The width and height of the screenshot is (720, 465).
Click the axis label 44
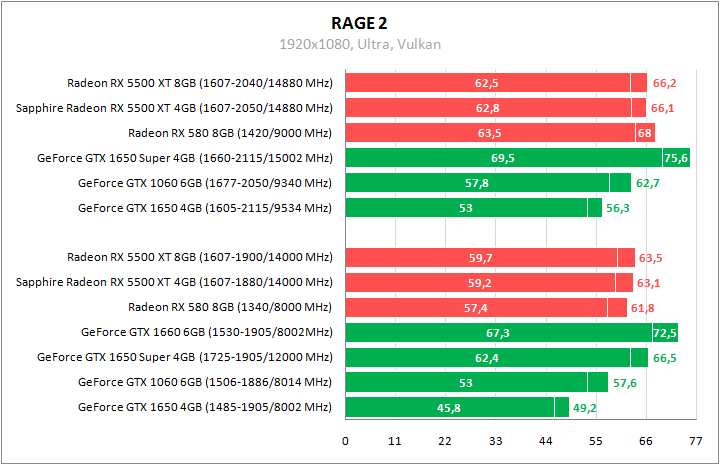pyautogui.click(x=546, y=441)
